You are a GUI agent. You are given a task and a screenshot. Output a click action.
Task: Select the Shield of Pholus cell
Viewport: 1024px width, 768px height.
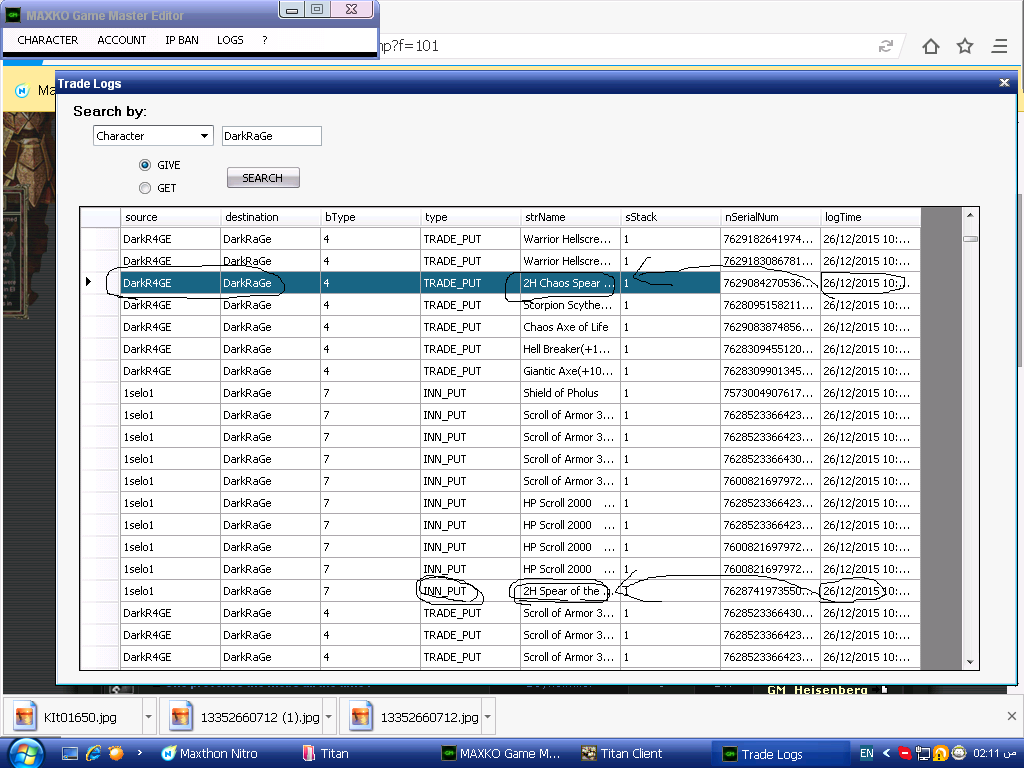(x=571, y=393)
